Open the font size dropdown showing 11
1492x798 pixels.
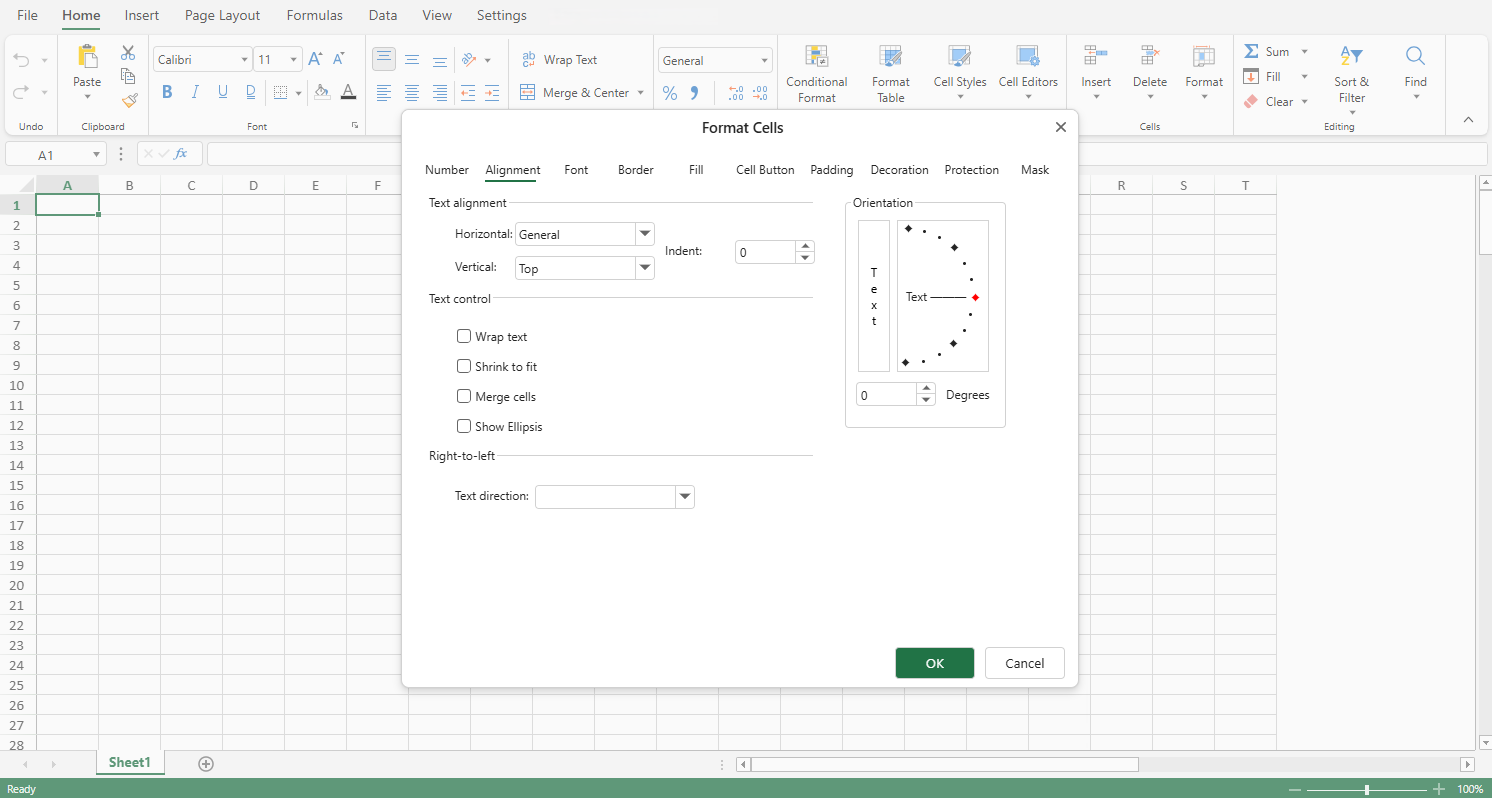click(x=294, y=60)
